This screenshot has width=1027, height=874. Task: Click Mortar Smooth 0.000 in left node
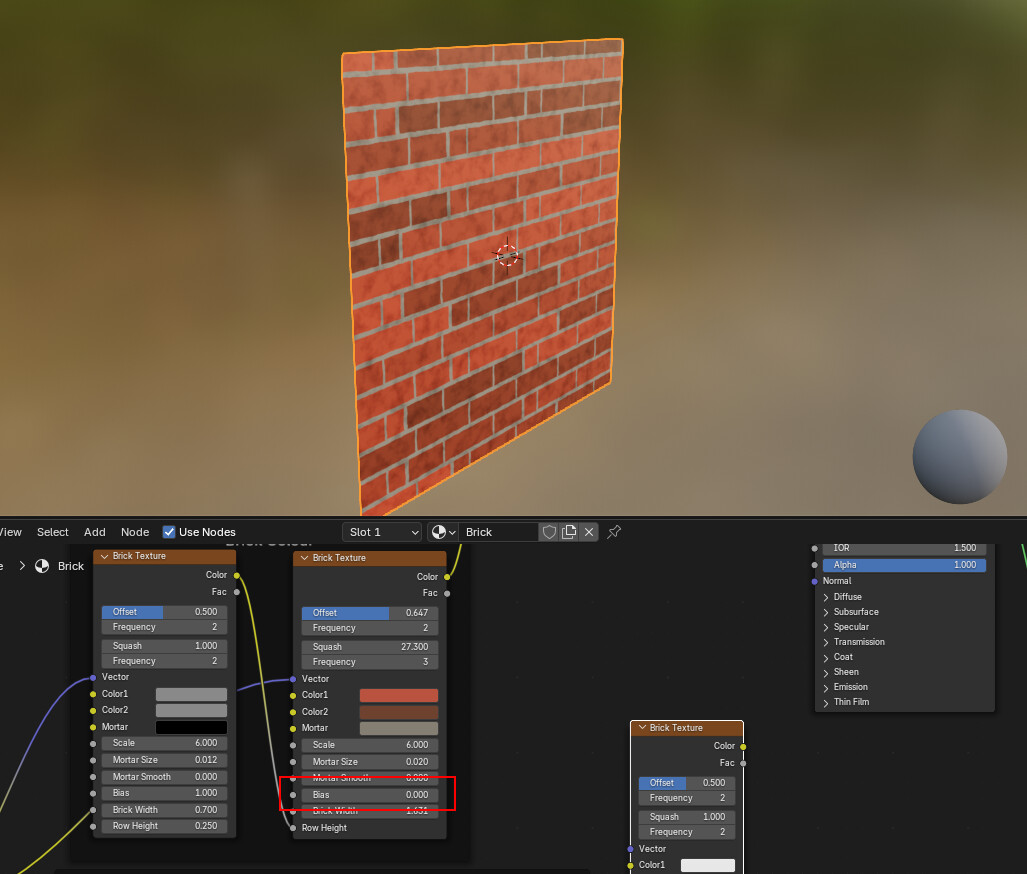click(164, 777)
